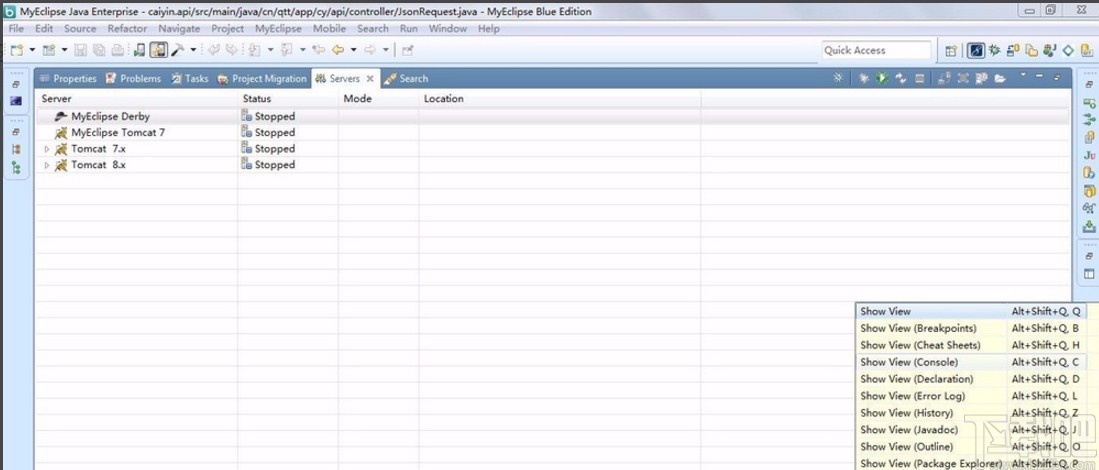1099x470 pixels.
Task: Click the Status column header
Action: tap(288, 99)
